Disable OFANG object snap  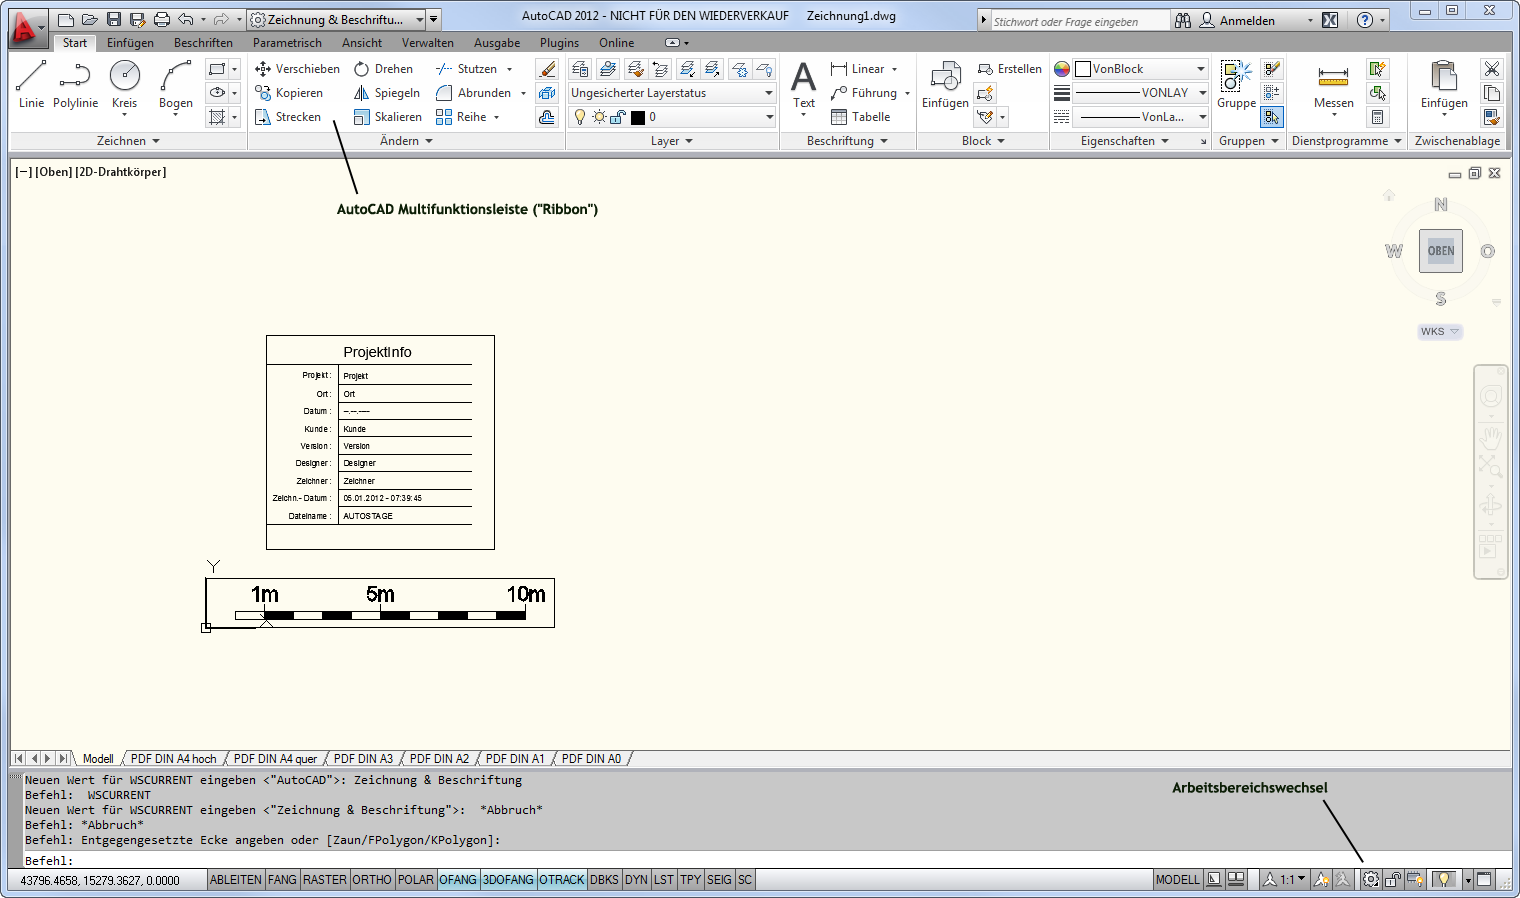click(x=458, y=880)
